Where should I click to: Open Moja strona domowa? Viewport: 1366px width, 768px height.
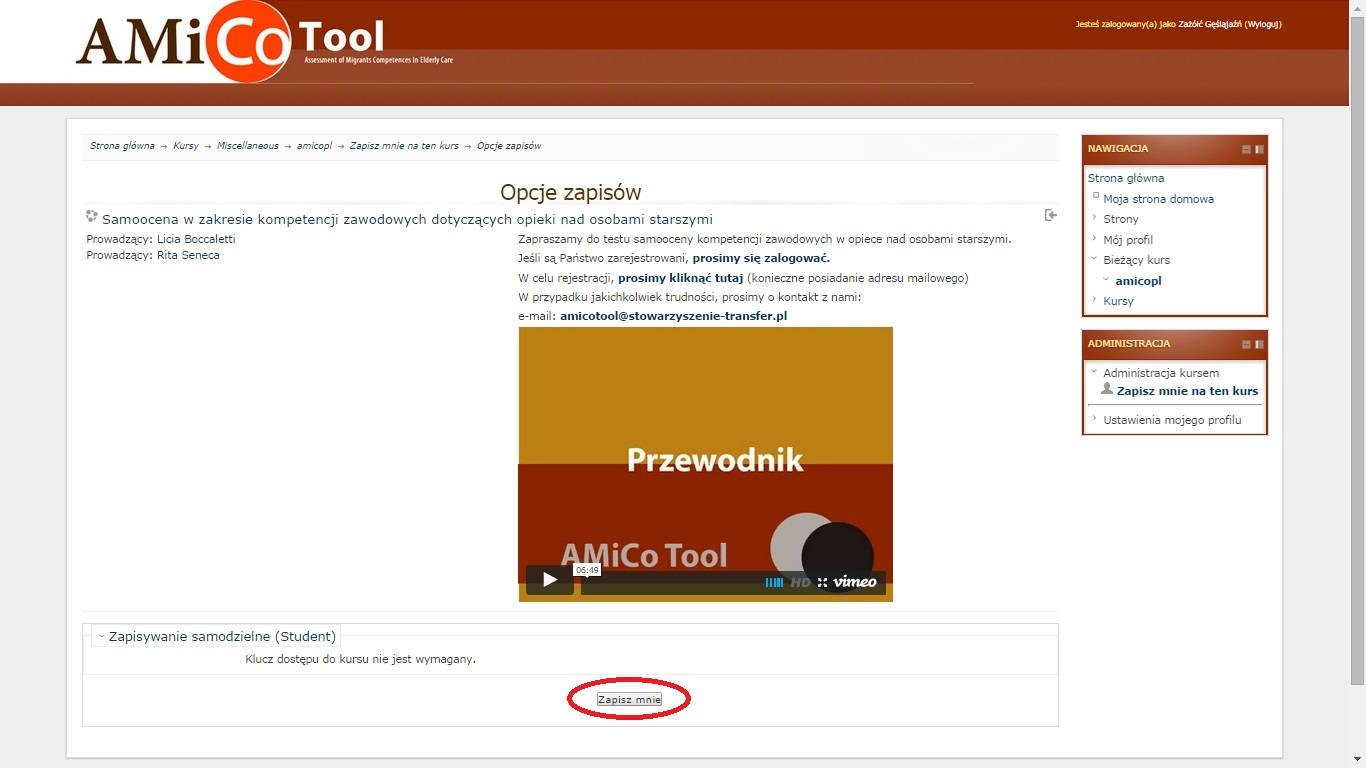[1158, 199]
